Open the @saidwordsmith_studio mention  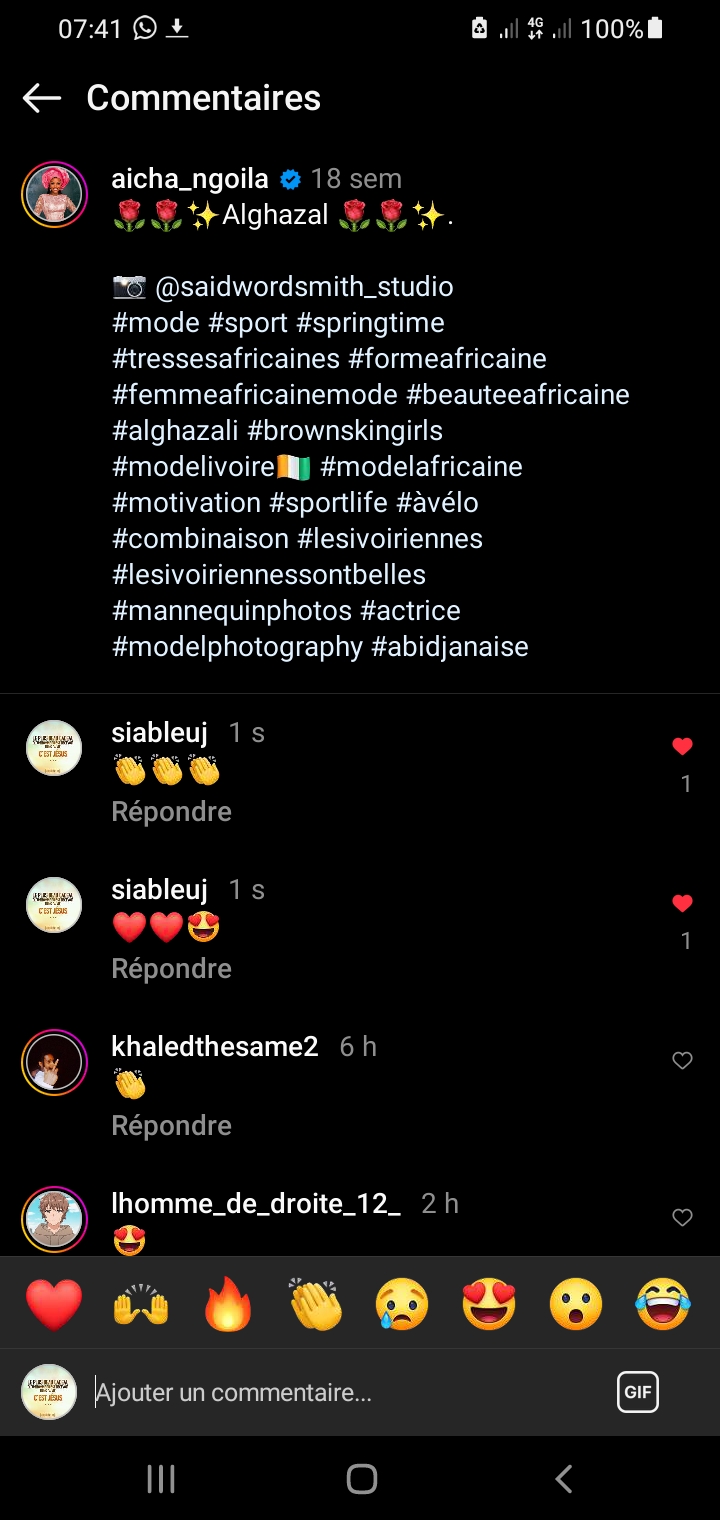[304, 287]
